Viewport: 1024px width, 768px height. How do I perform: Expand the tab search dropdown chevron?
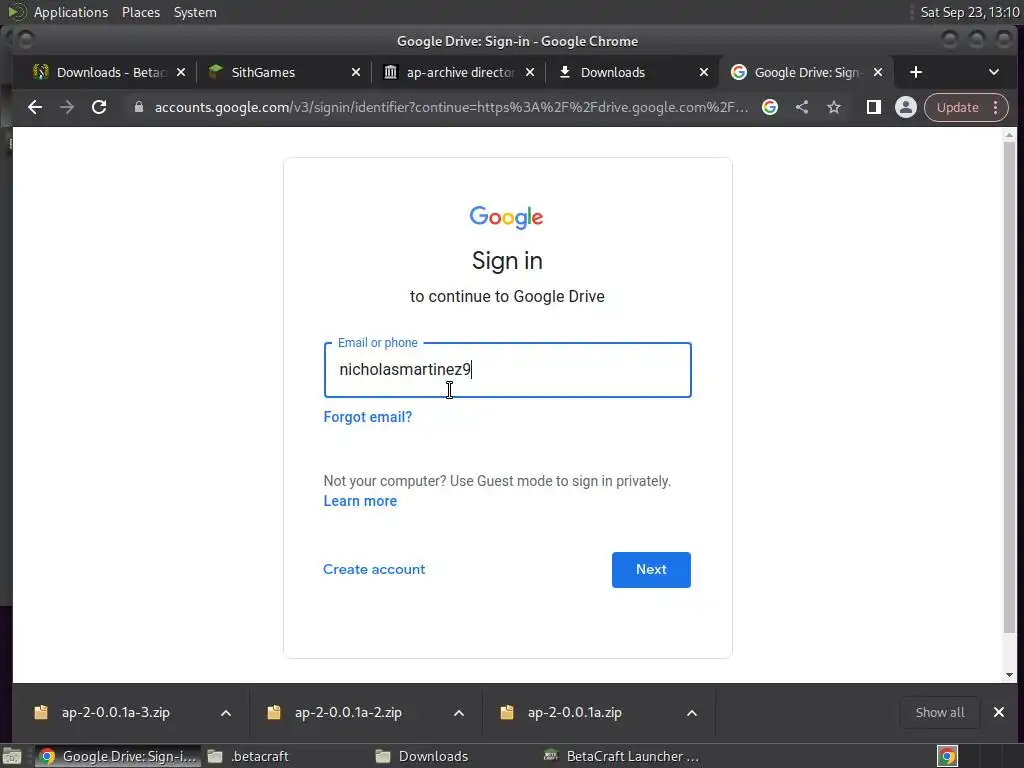coord(994,72)
